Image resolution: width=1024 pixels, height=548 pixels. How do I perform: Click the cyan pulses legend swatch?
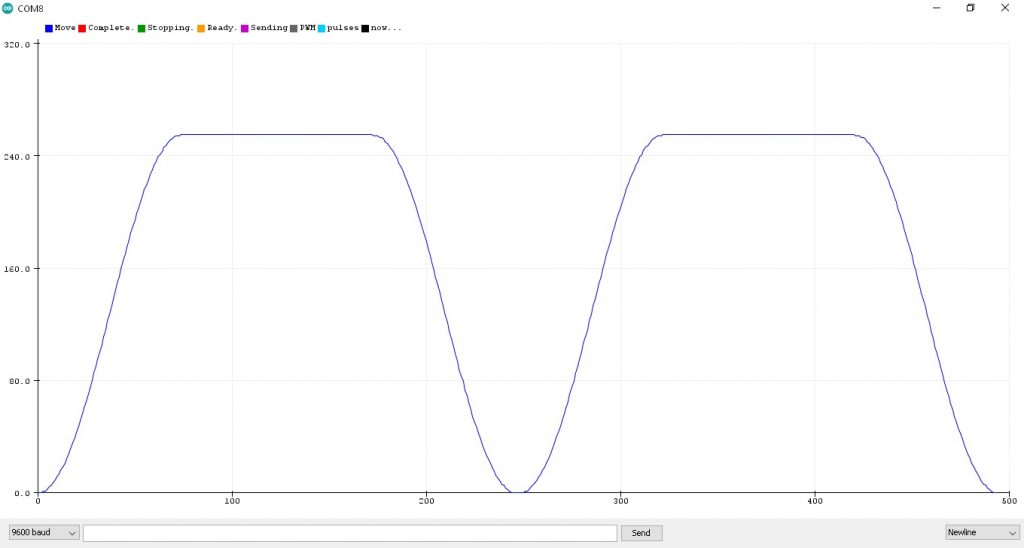tap(321, 28)
